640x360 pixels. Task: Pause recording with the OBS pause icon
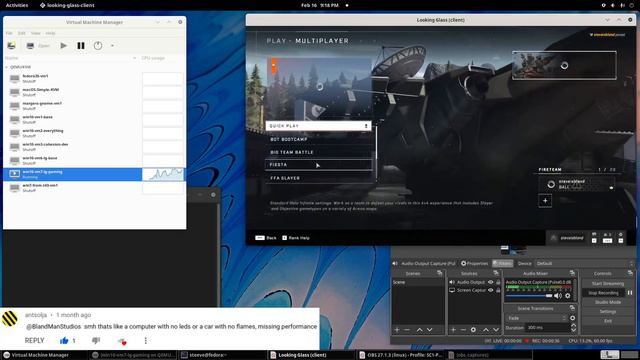click(630, 293)
